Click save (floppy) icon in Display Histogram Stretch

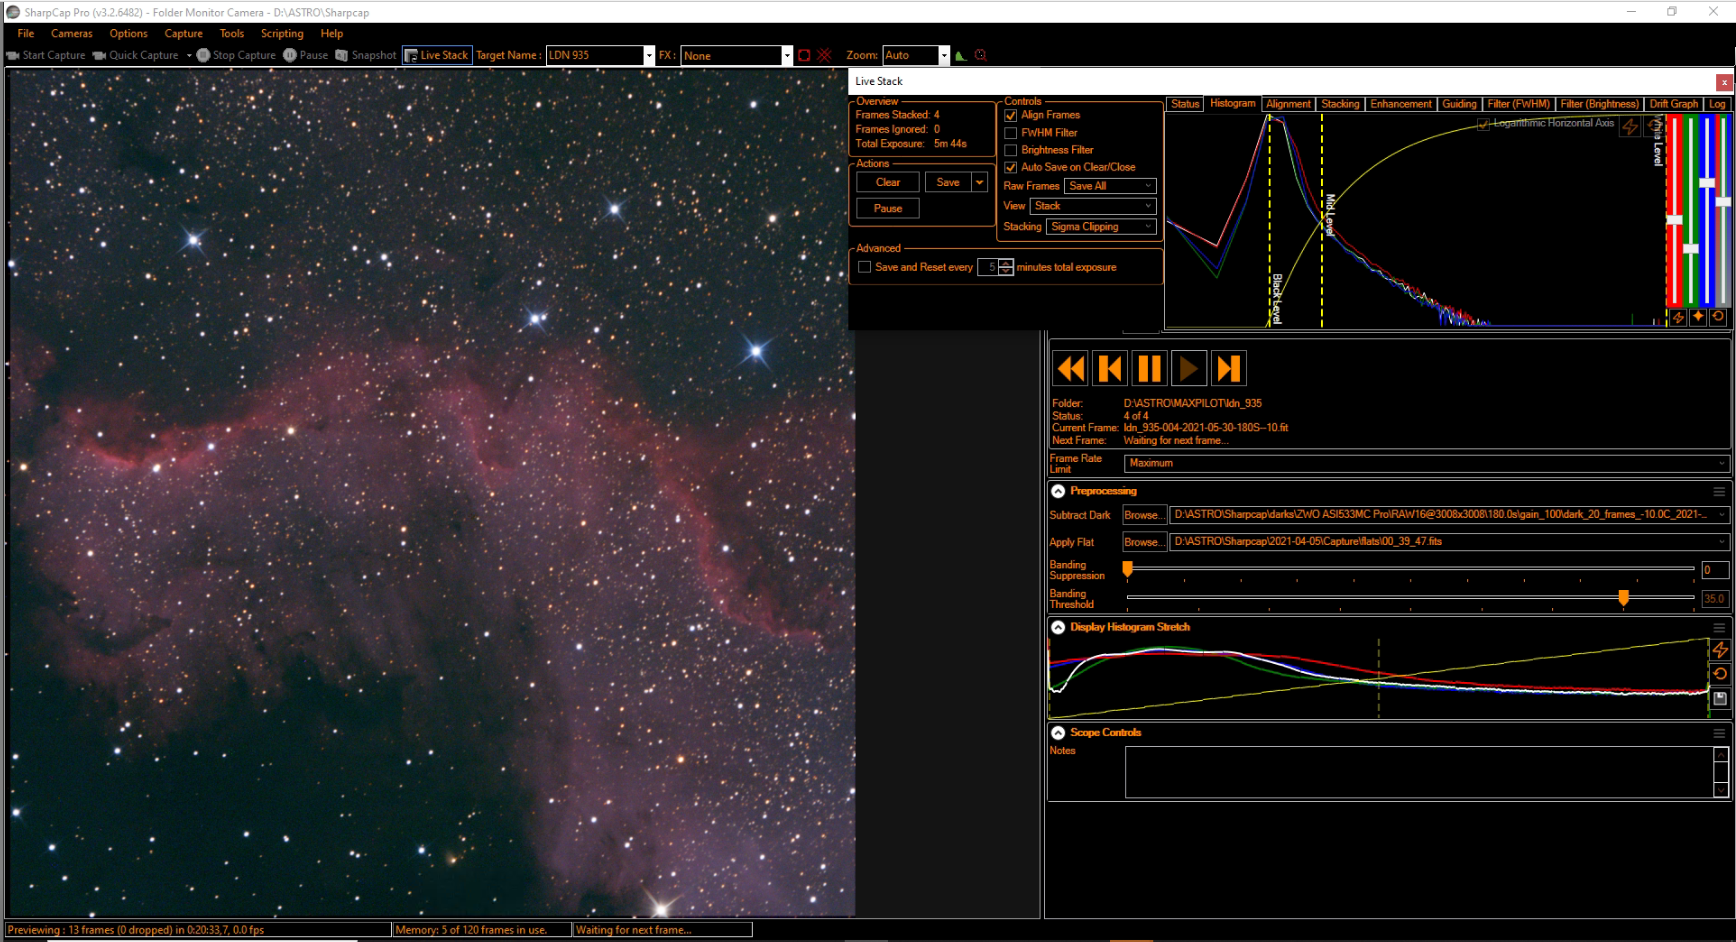(x=1720, y=698)
